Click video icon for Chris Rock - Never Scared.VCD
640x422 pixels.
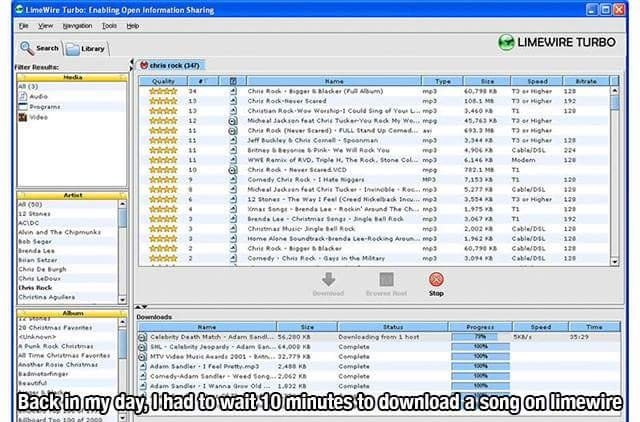tap(233, 170)
